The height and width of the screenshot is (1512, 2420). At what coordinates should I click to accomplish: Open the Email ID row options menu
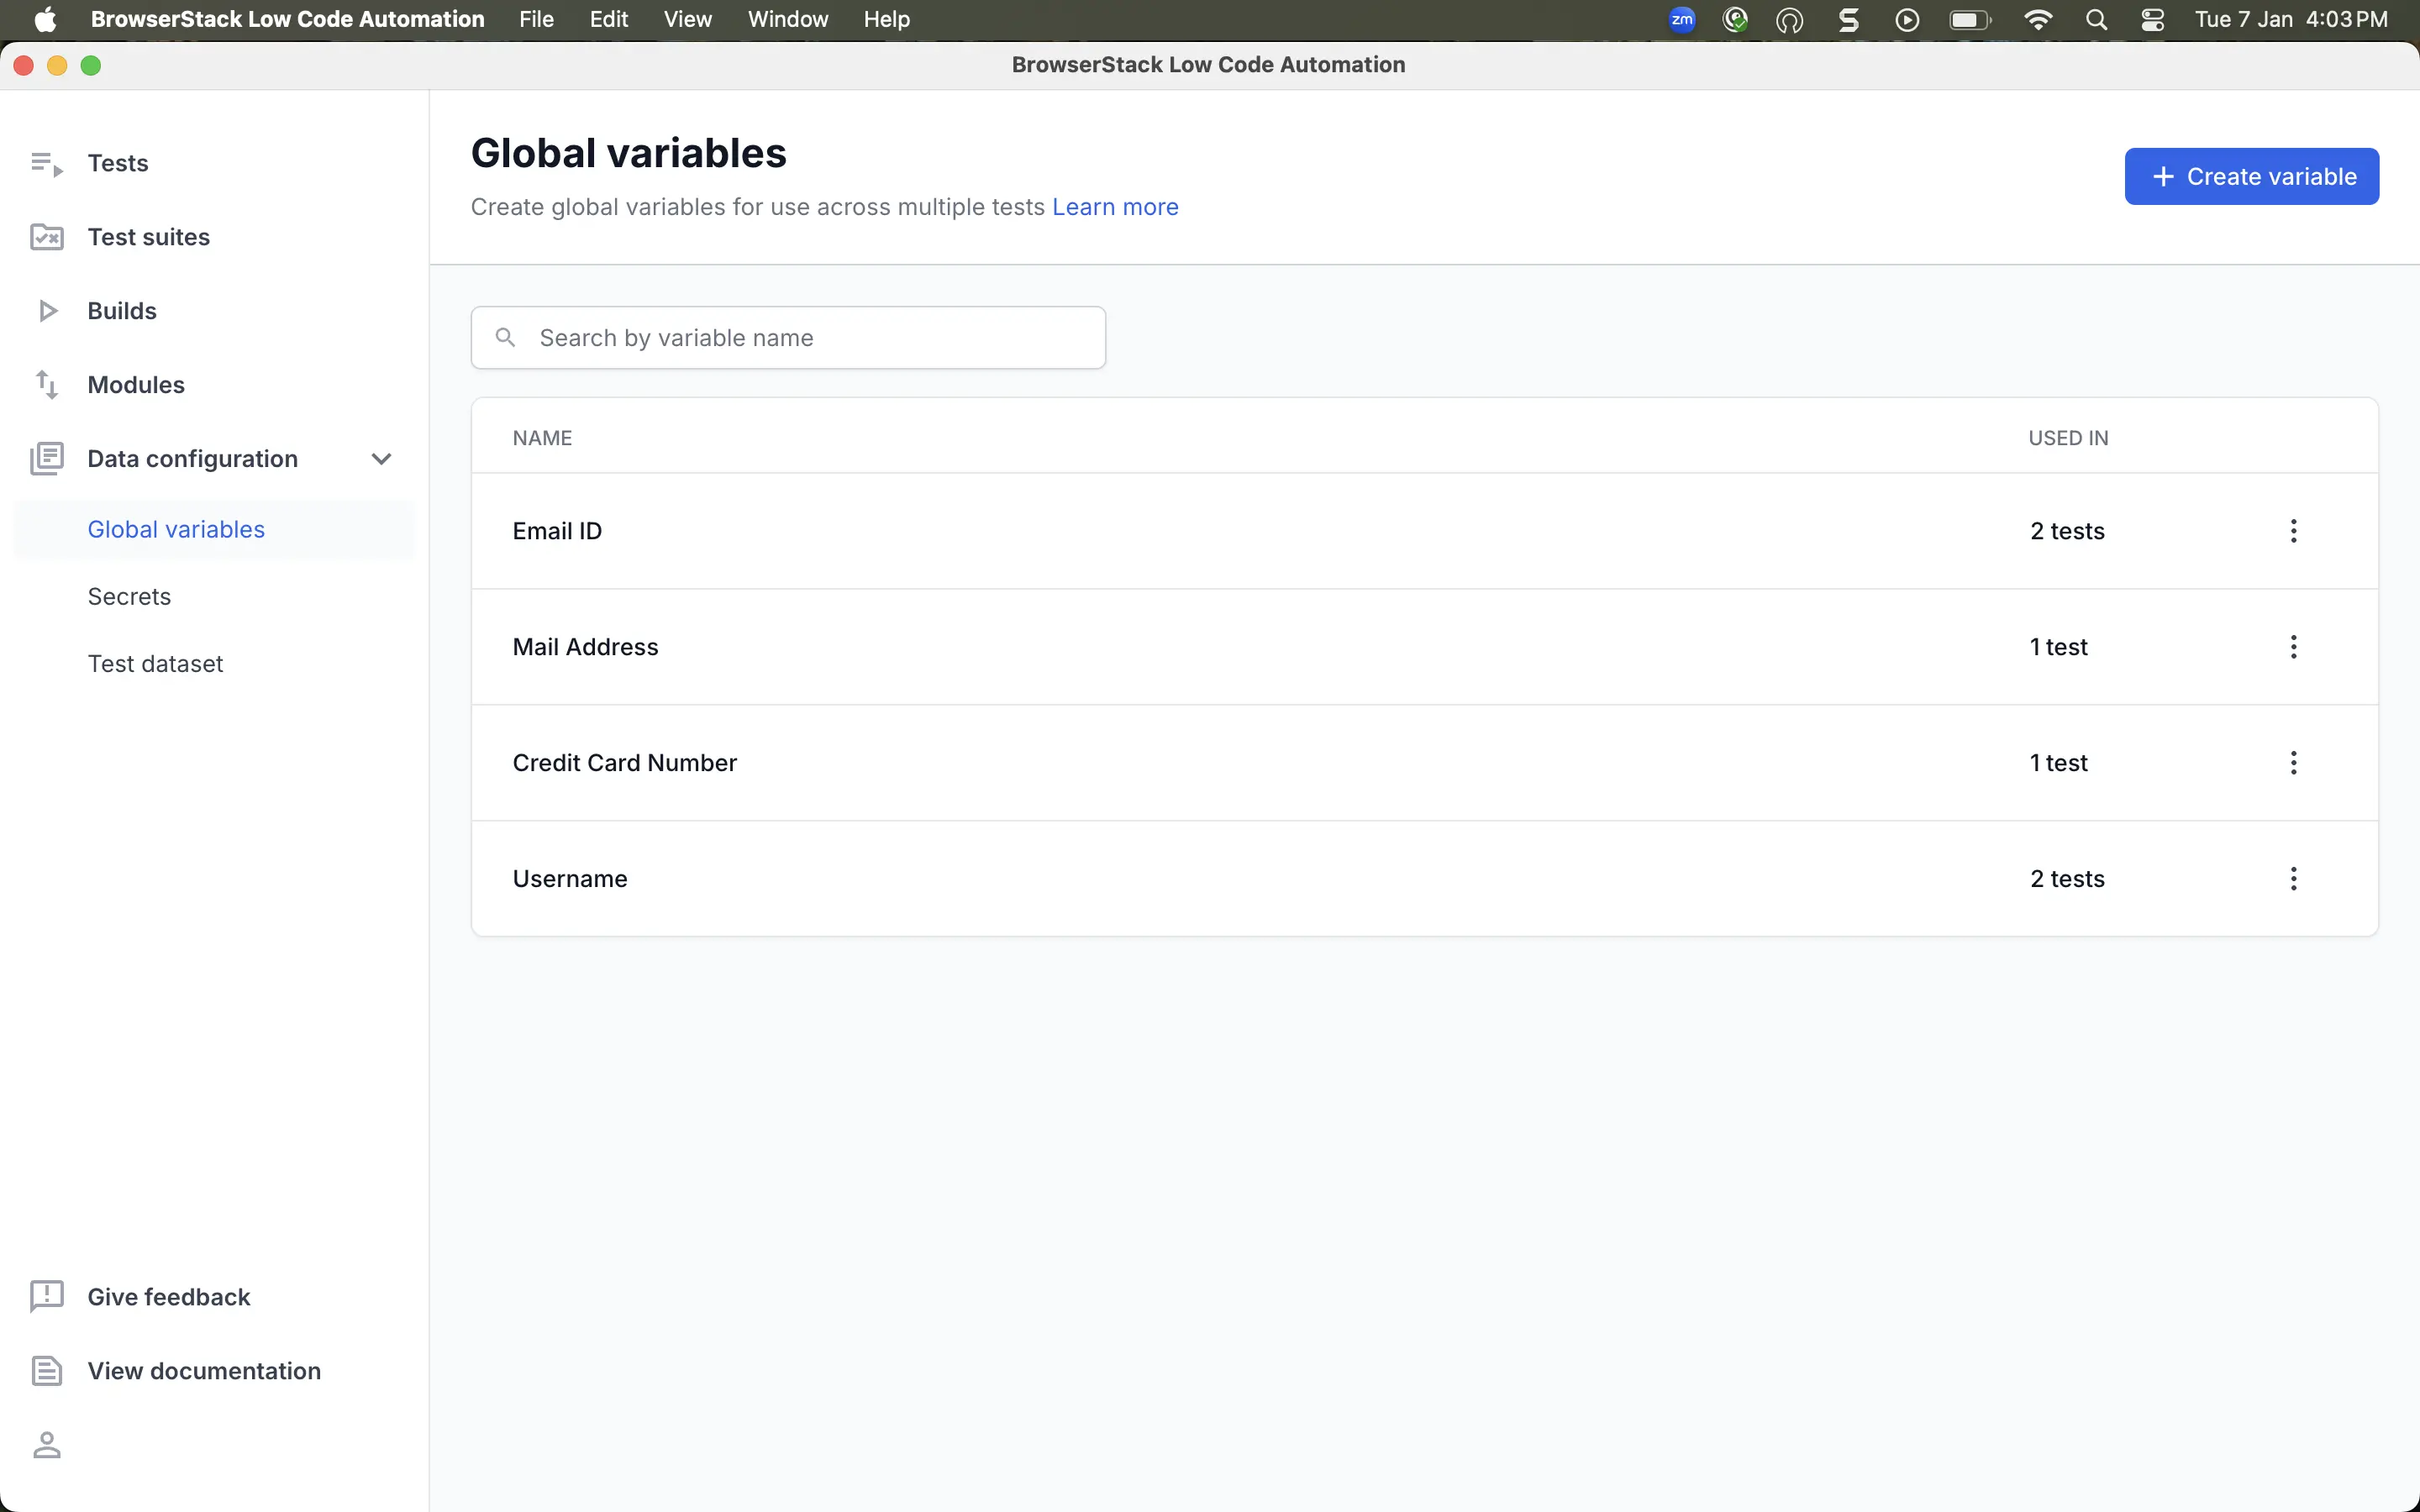pos(2293,531)
